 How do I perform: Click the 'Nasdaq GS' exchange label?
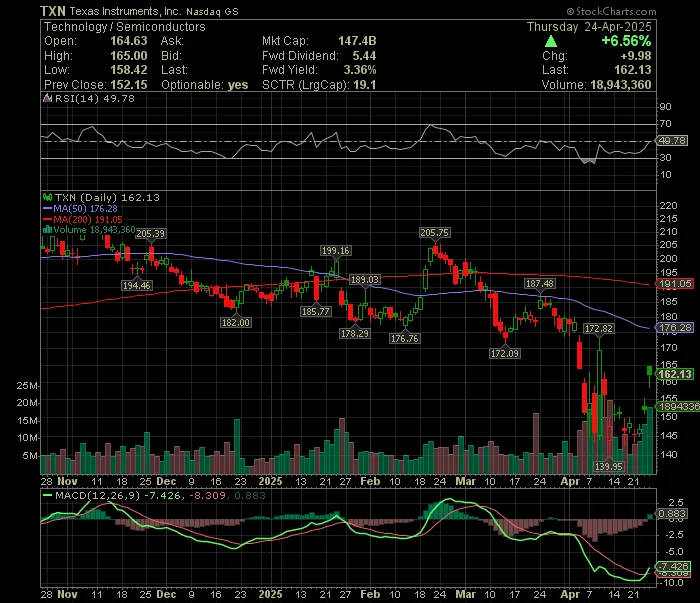tap(212, 12)
